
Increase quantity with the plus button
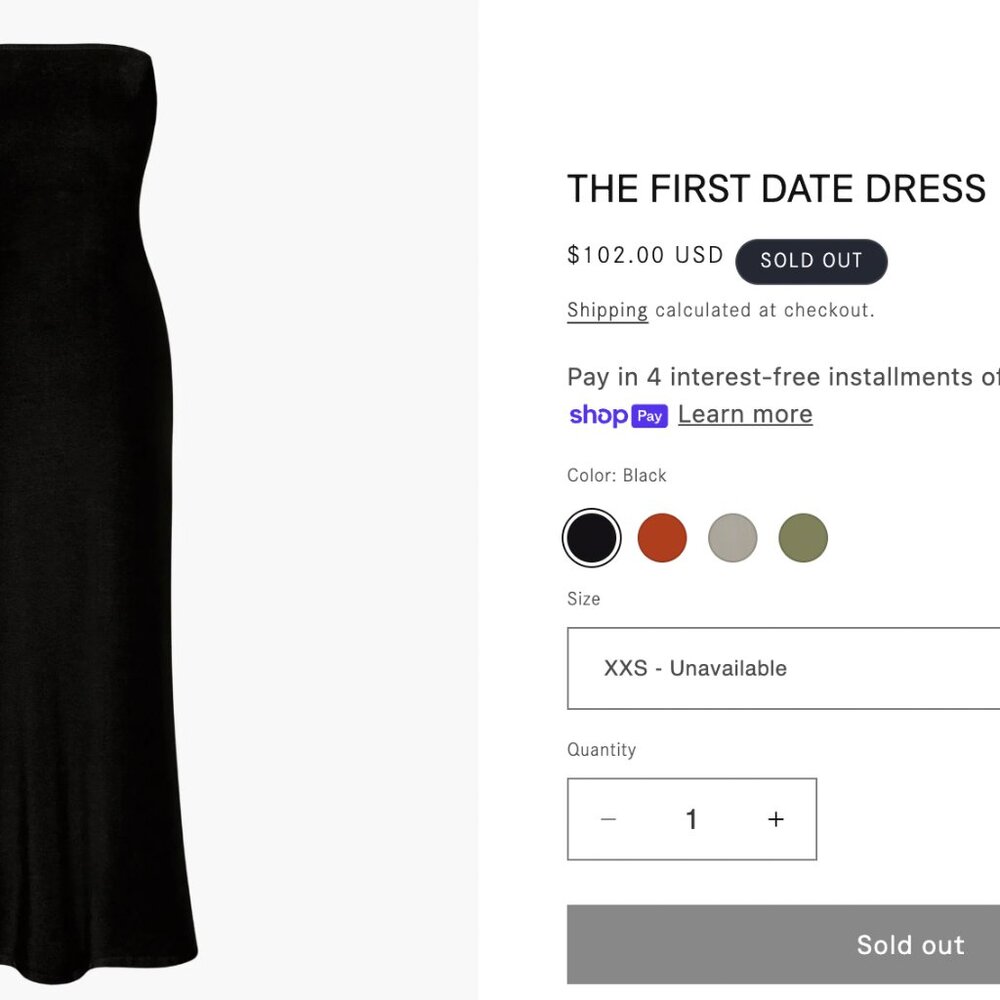[x=775, y=819]
